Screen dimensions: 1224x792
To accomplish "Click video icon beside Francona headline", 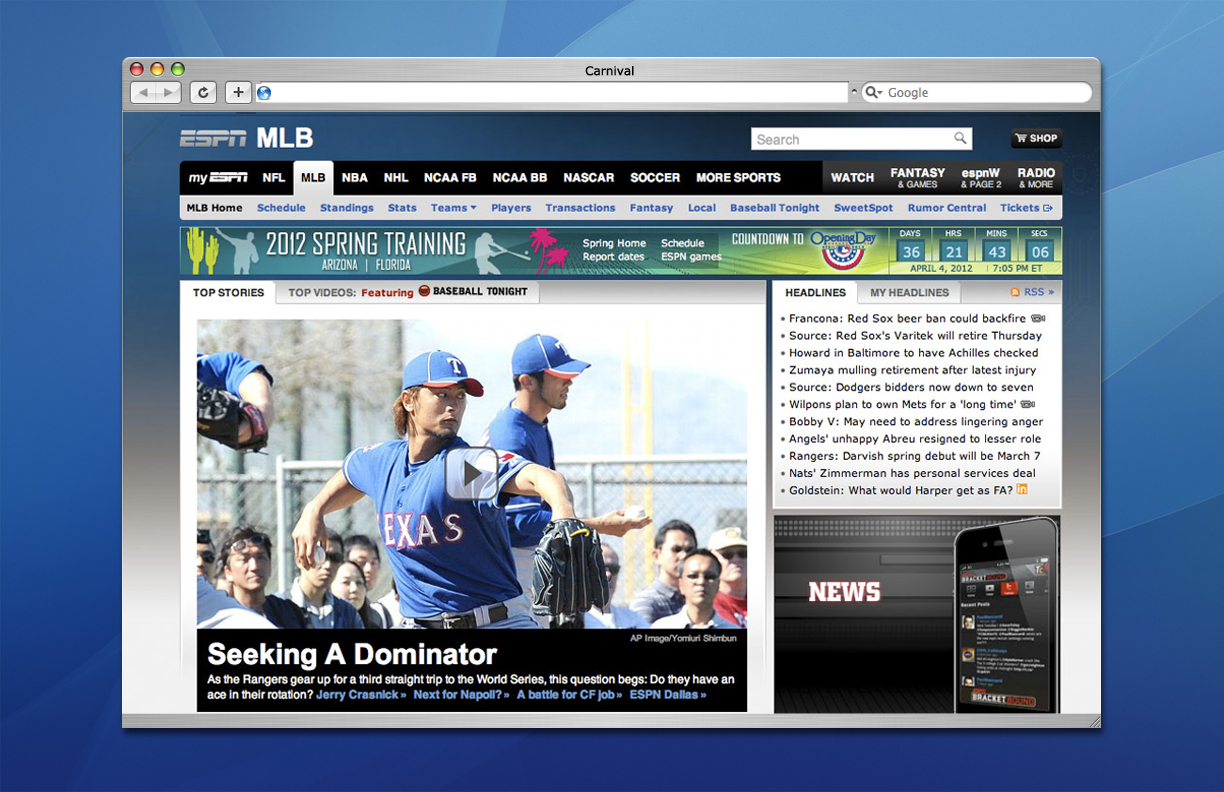I will [x=1037, y=318].
